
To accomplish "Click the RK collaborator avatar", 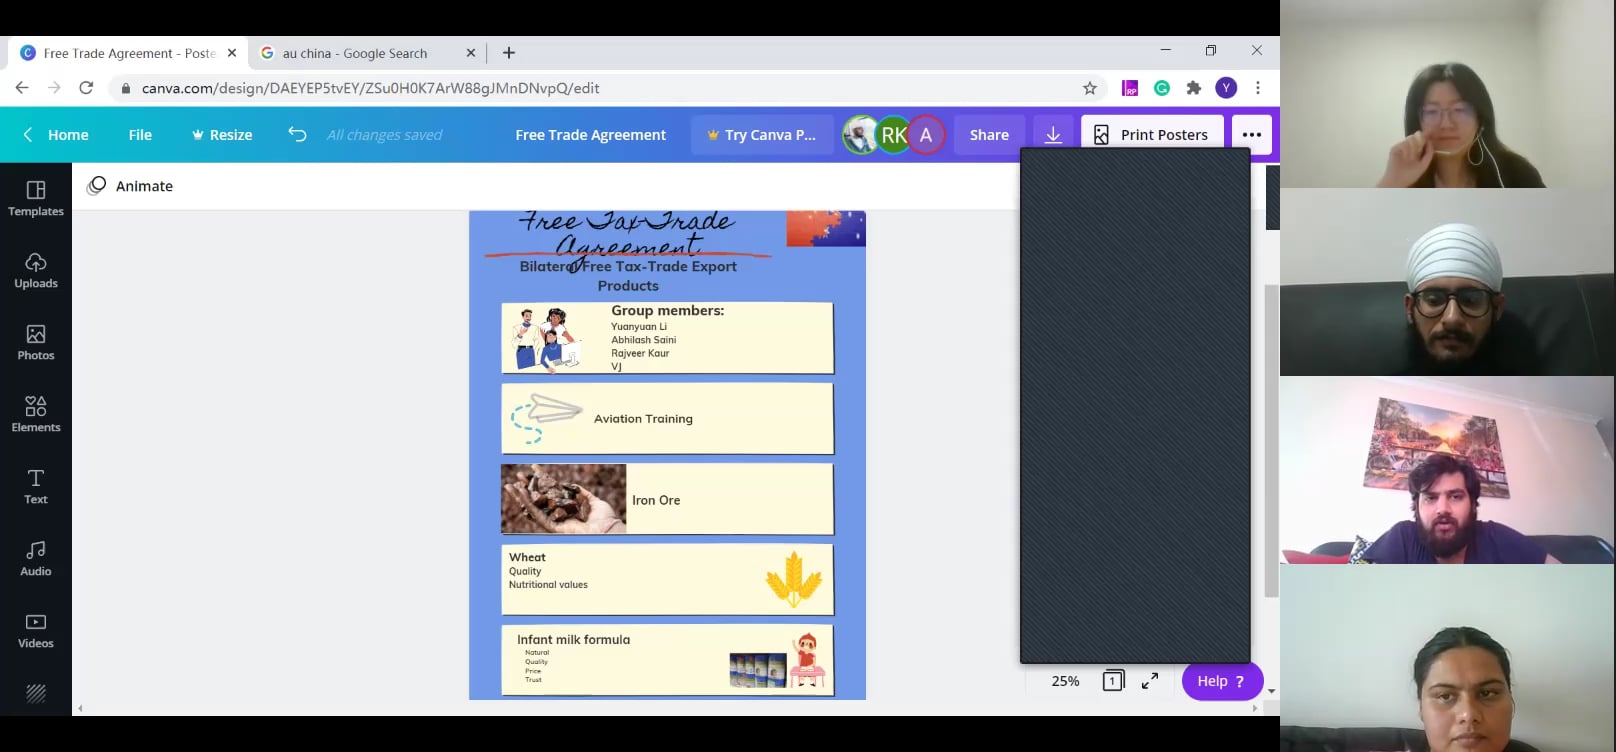I will (893, 135).
